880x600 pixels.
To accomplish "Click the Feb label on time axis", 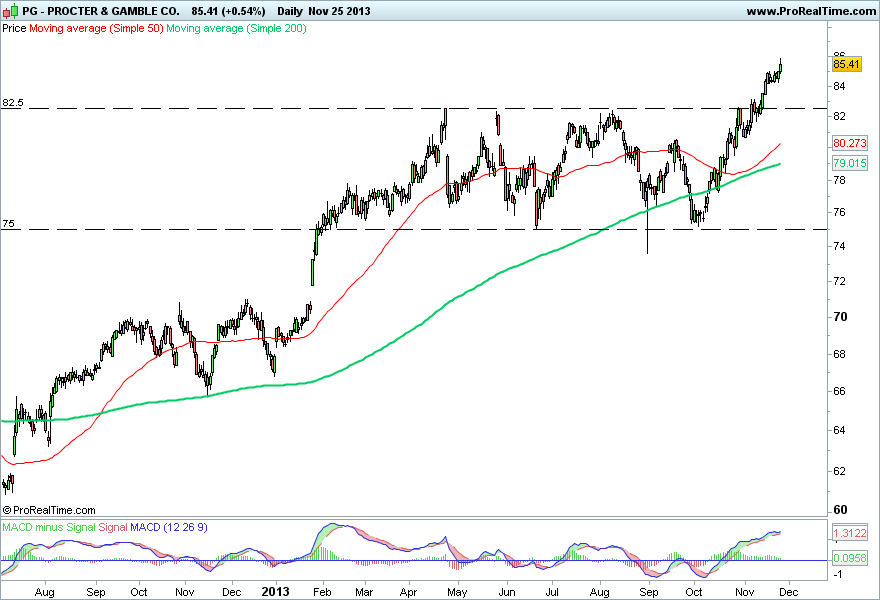I will tap(322, 592).
